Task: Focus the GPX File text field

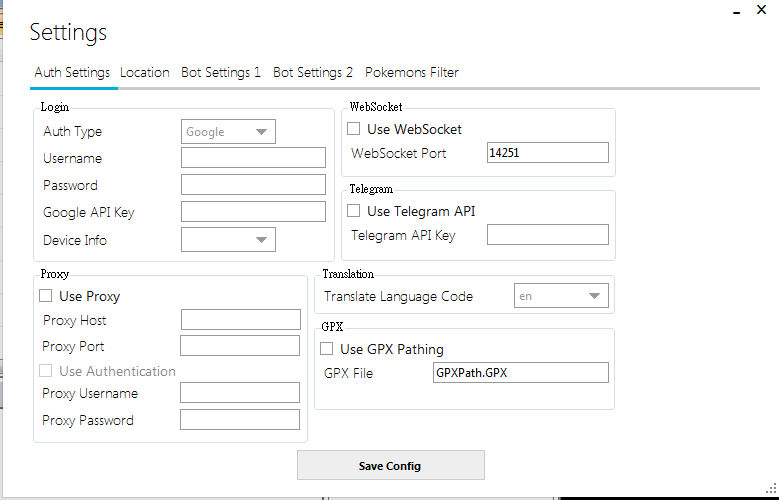Action: coord(520,373)
